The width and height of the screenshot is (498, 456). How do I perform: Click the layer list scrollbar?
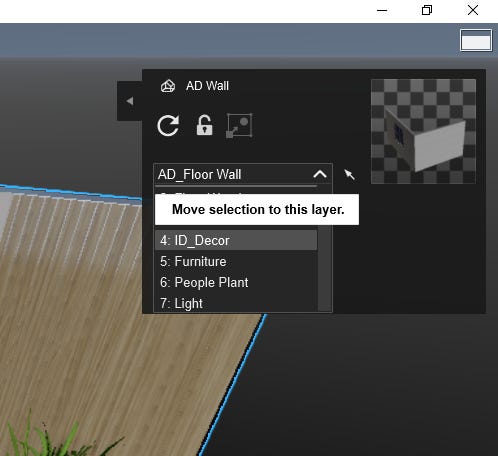click(324, 268)
